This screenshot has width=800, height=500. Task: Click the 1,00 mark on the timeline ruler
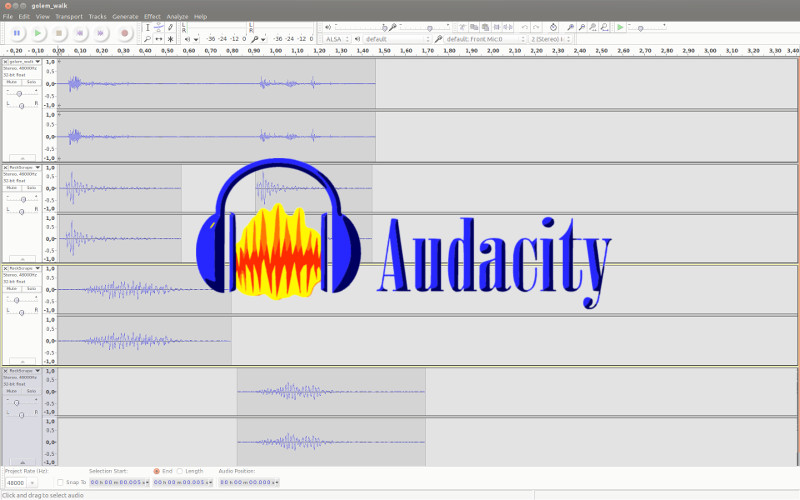tap(276, 51)
